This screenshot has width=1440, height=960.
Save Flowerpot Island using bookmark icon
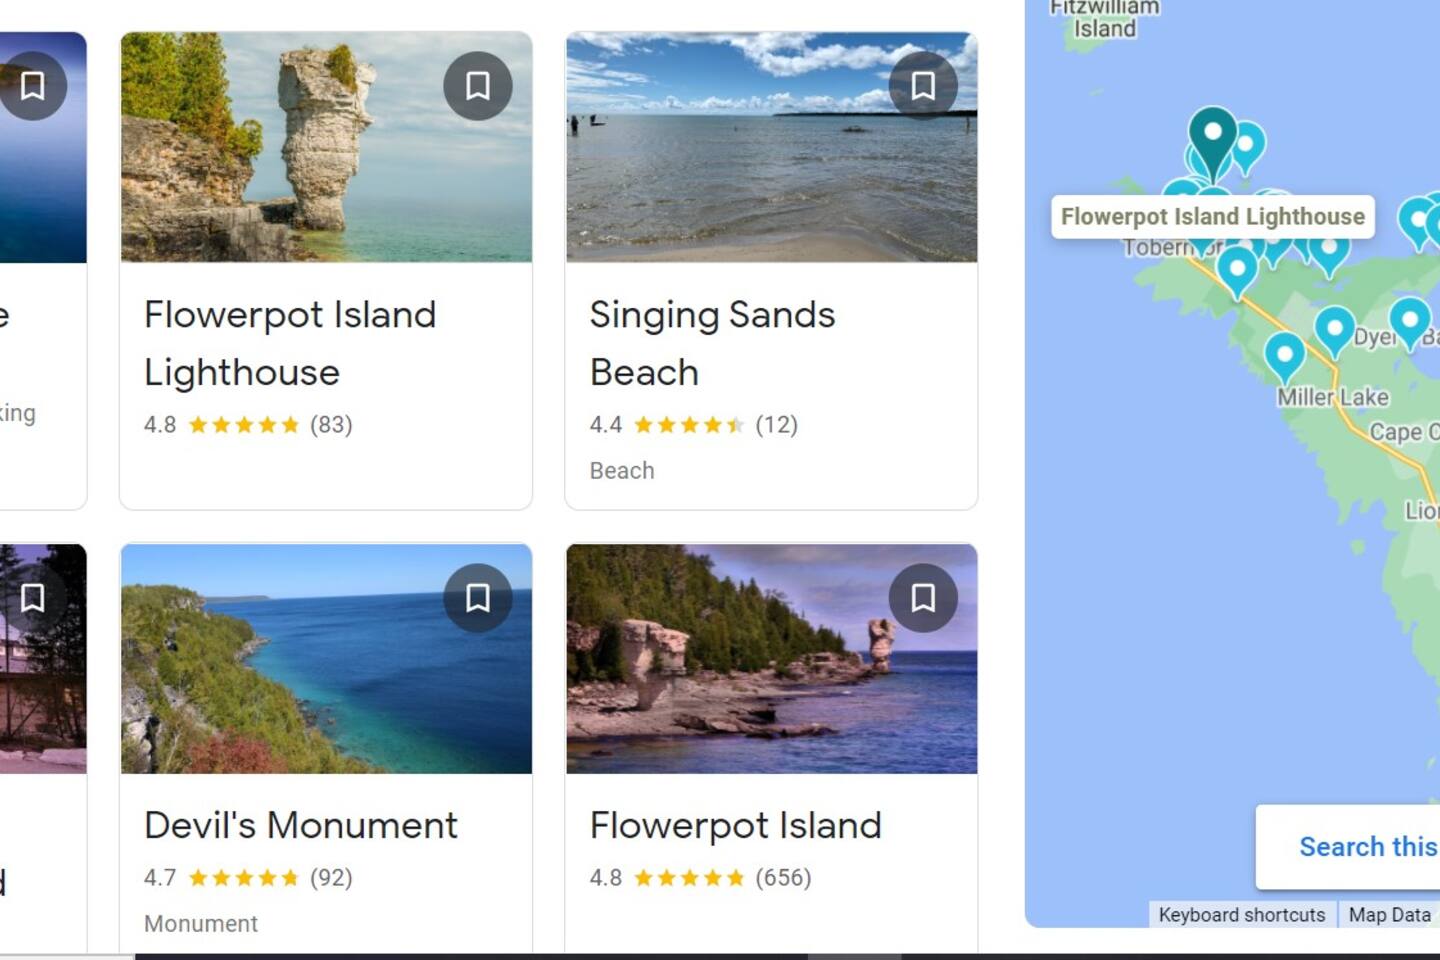click(923, 598)
